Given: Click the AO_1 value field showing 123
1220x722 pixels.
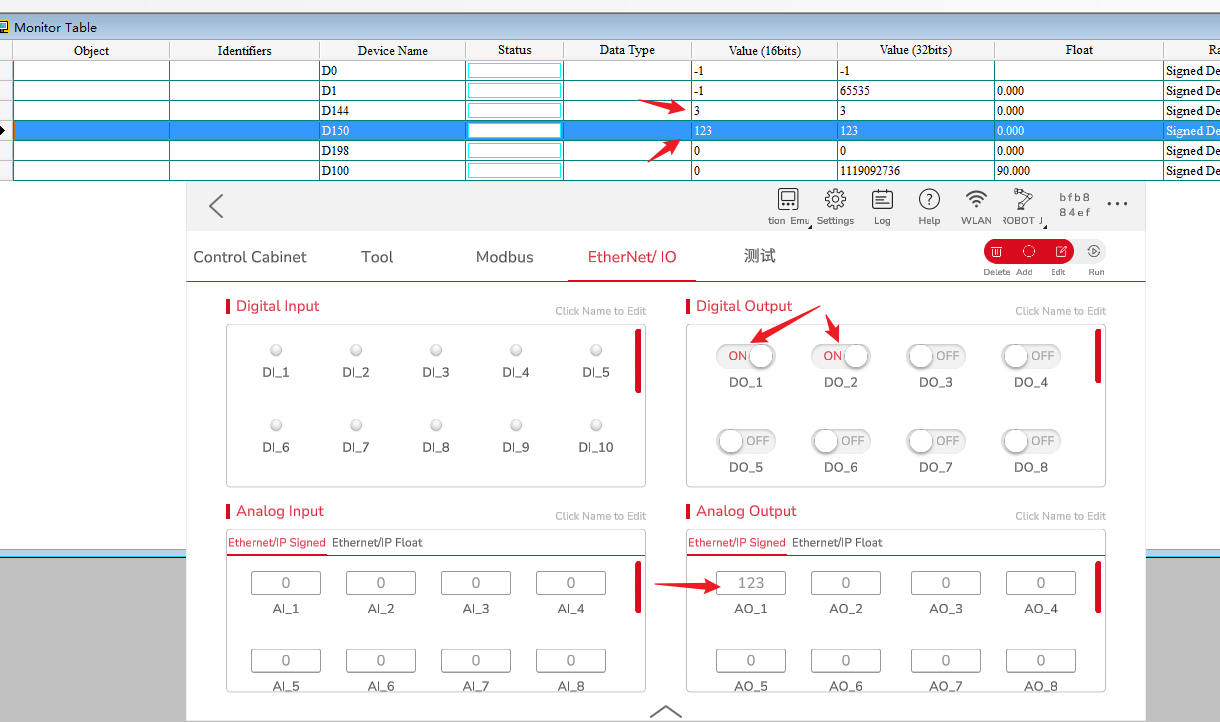Looking at the screenshot, I should 750,583.
